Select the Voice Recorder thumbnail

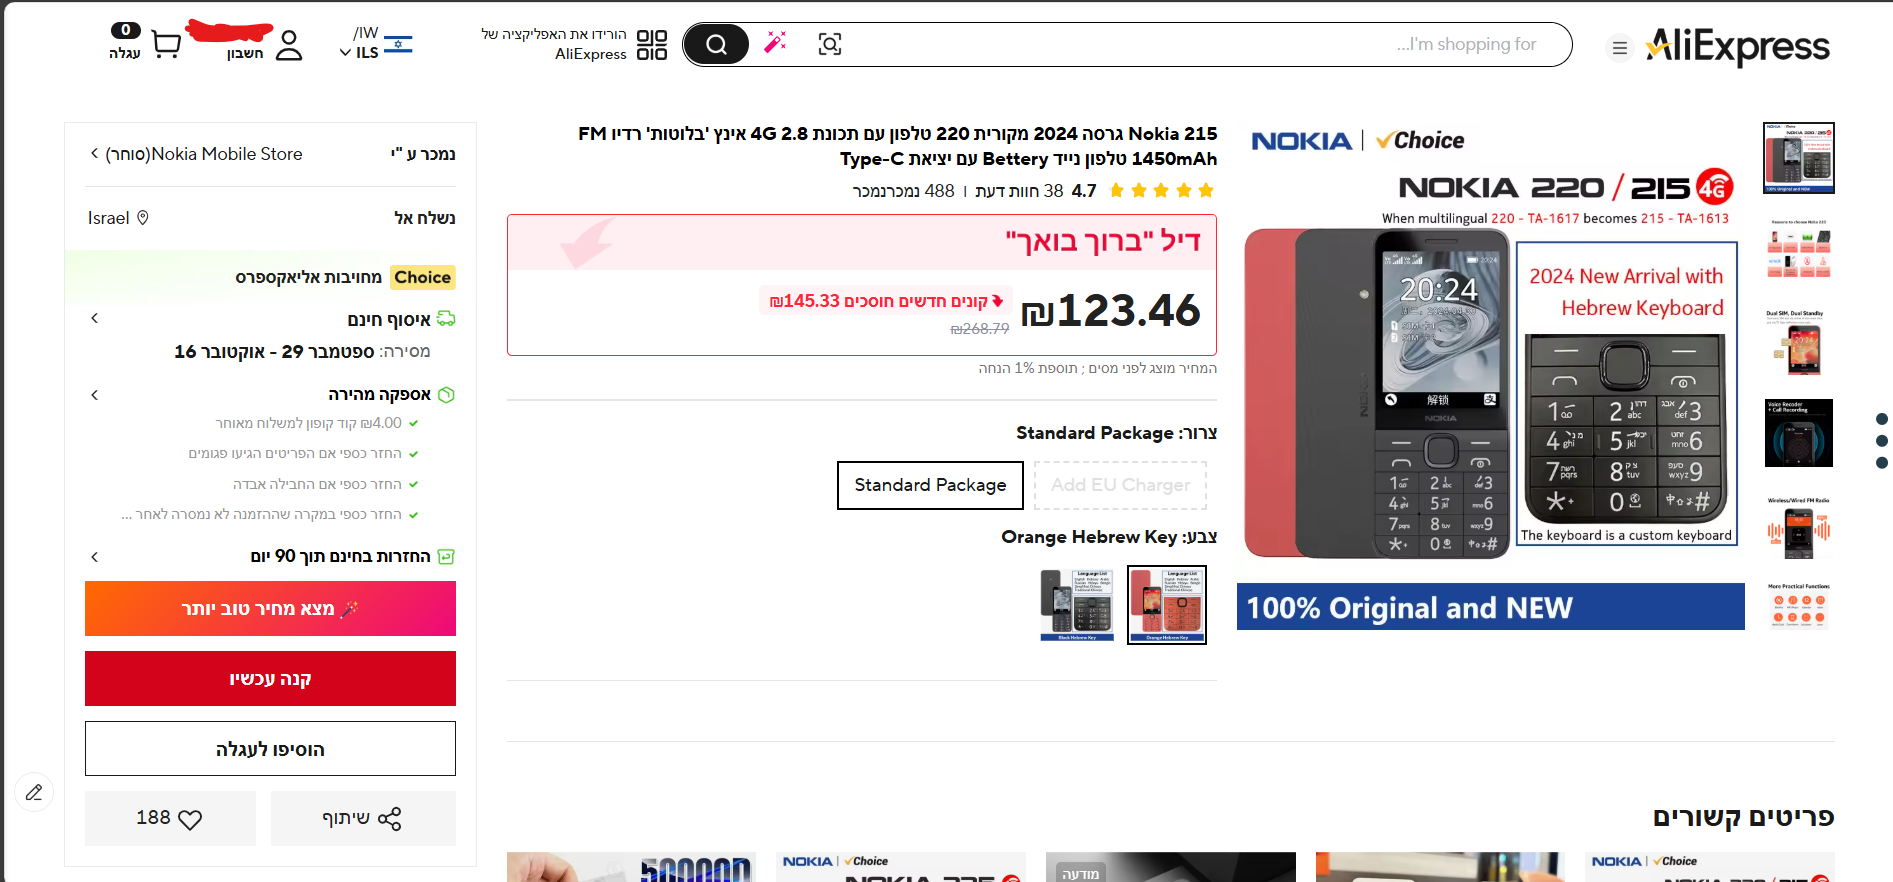point(1799,433)
